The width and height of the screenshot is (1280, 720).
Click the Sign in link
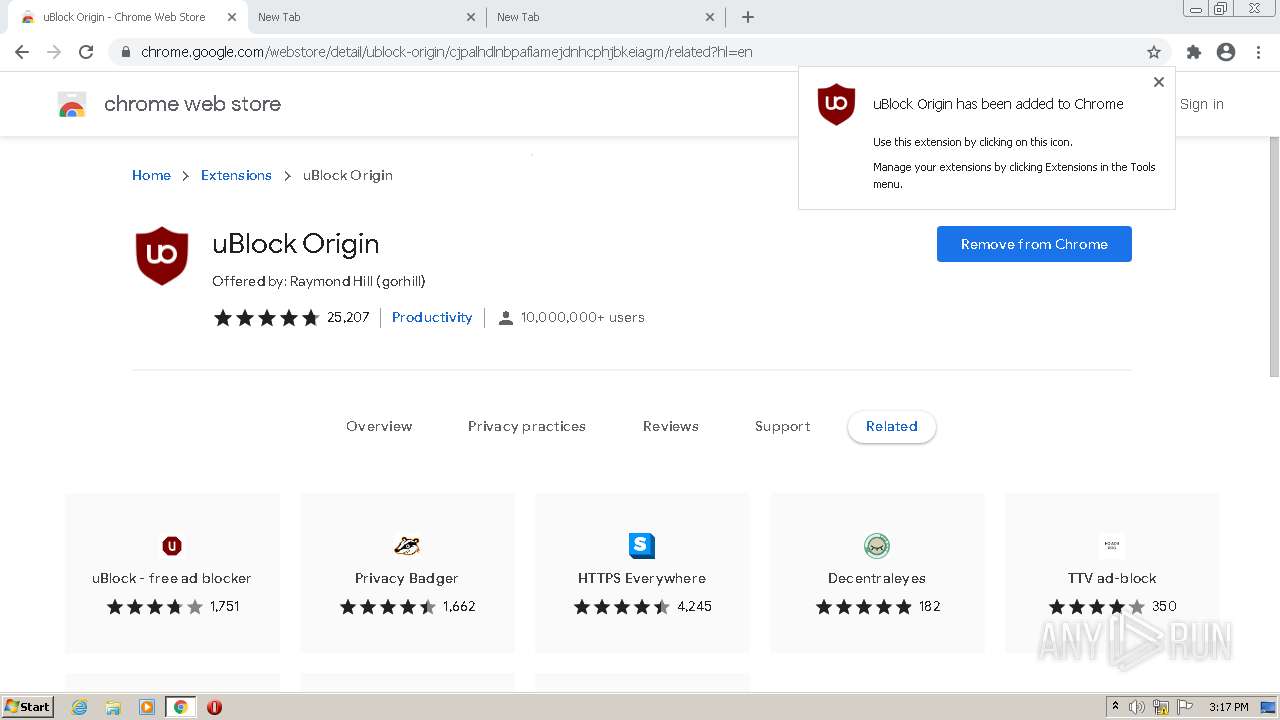(x=1202, y=104)
